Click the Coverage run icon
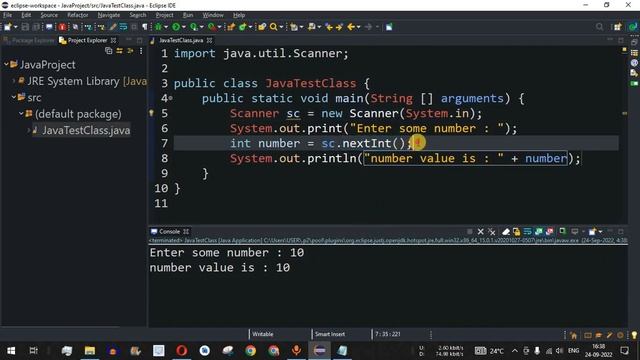This screenshot has width=640, height=360. [193, 27]
